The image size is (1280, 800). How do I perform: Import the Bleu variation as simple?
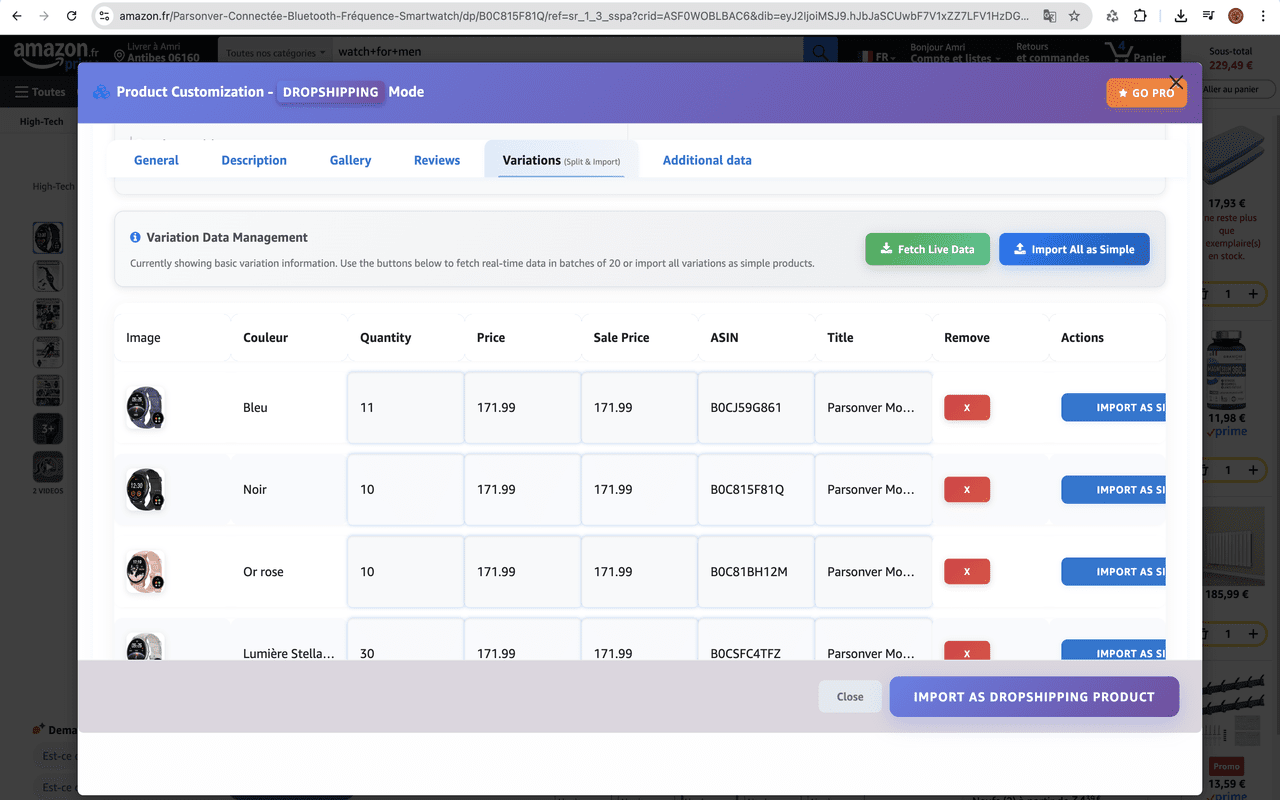tap(1113, 408)
